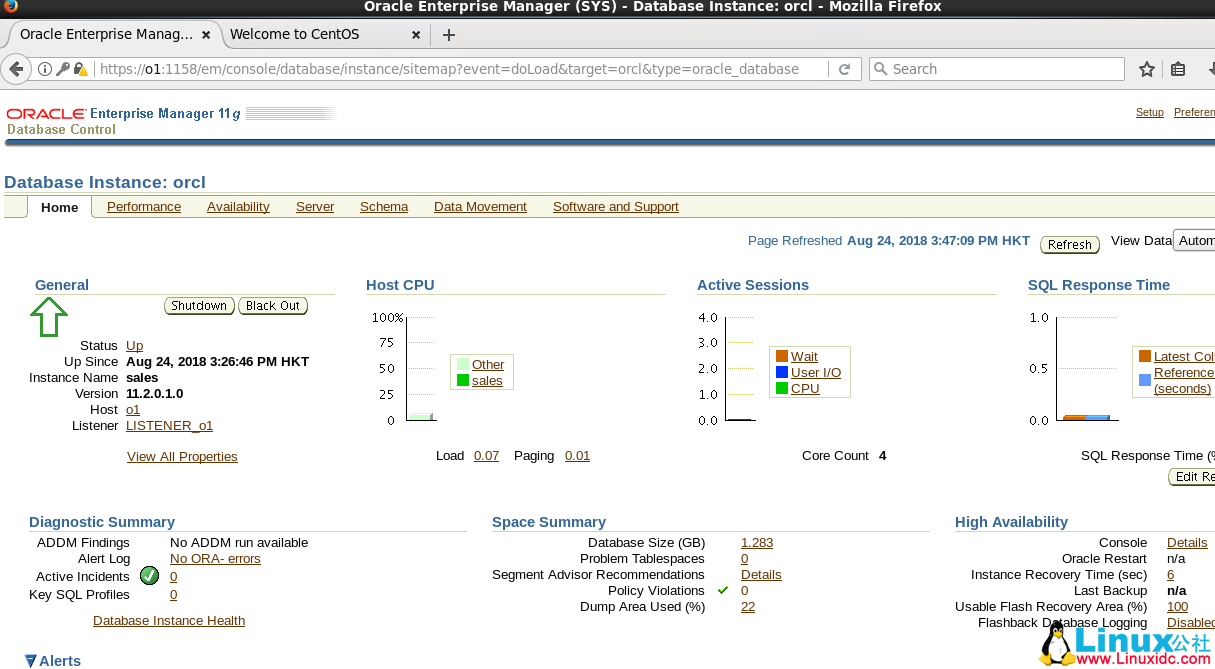The width and height of the screenshot is (1215, 669).
Task: Go back using the back arrow icon
Action: [17, 69]
